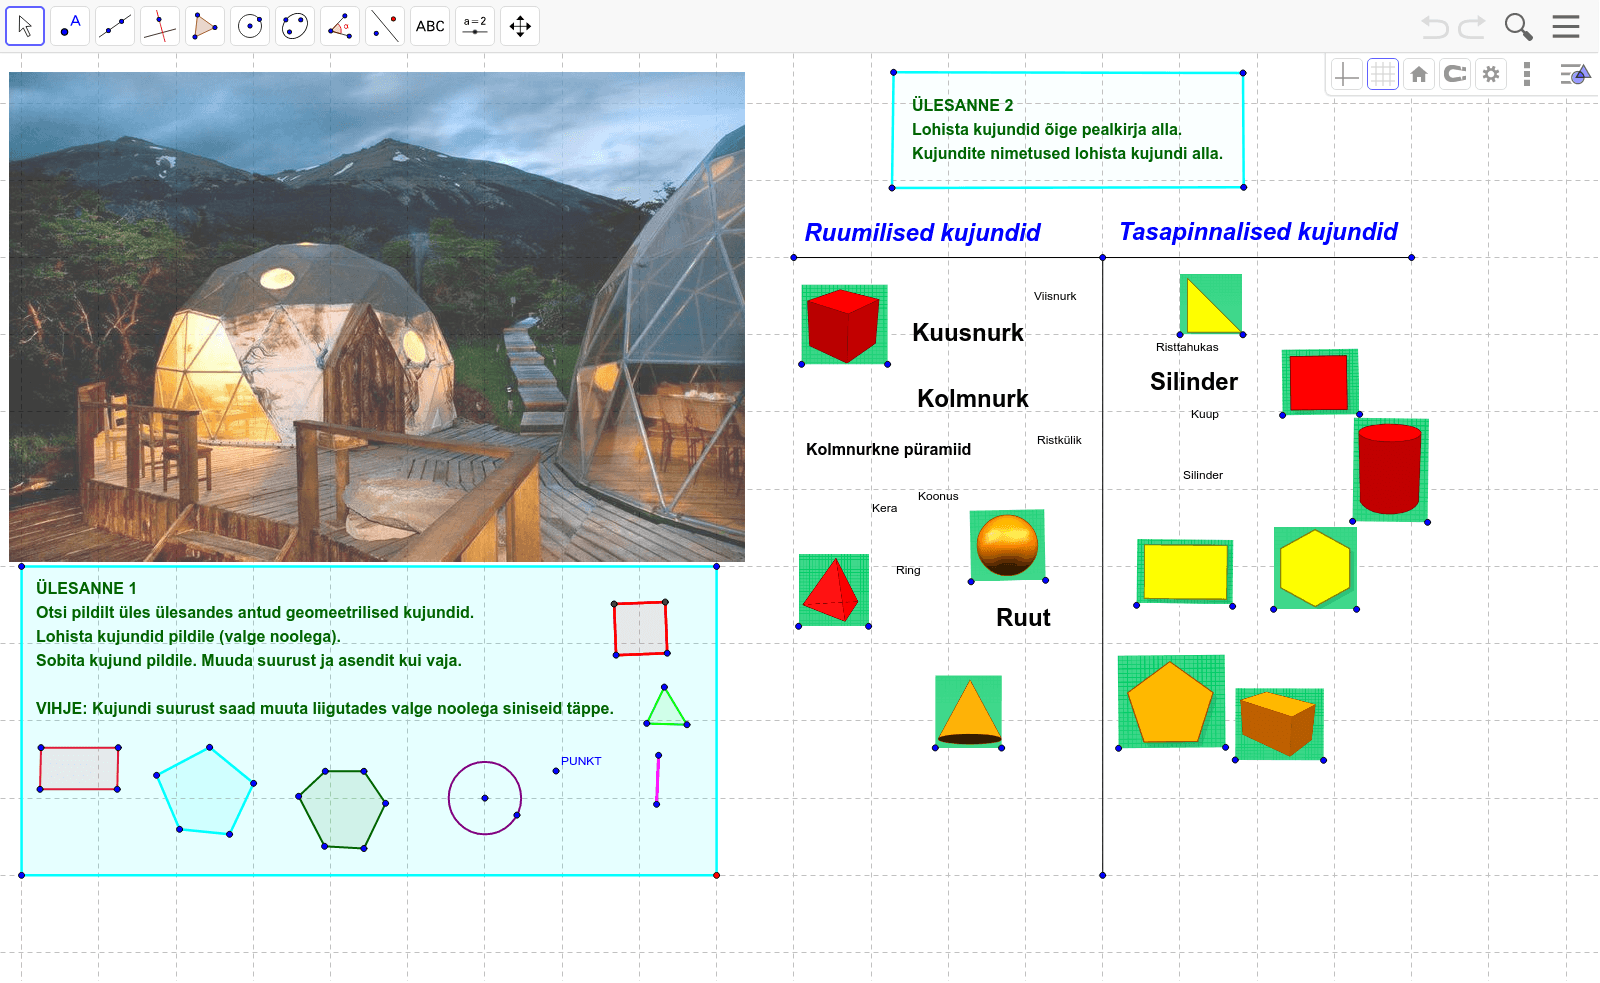Toggle the grid display
Screen dimensions: 1600x983
pos(1383,74)
